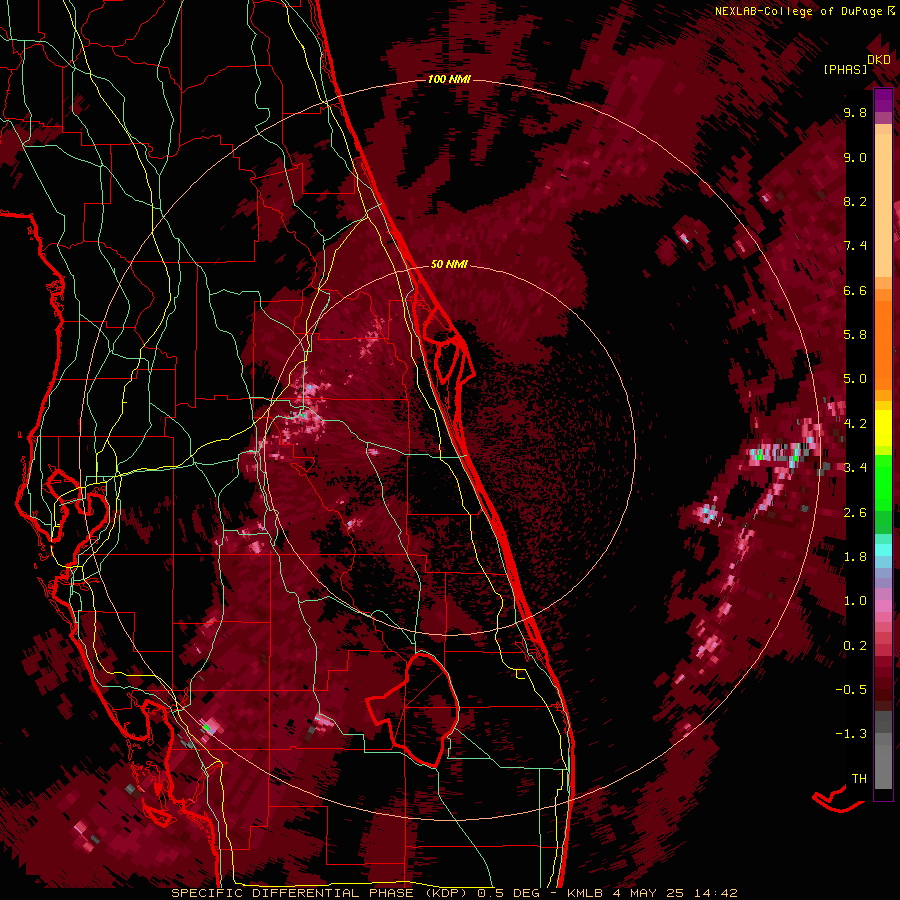This screenshot has width=900, height=900.
Task: Click the 5.8 scale value
Action: click(855, 335)
